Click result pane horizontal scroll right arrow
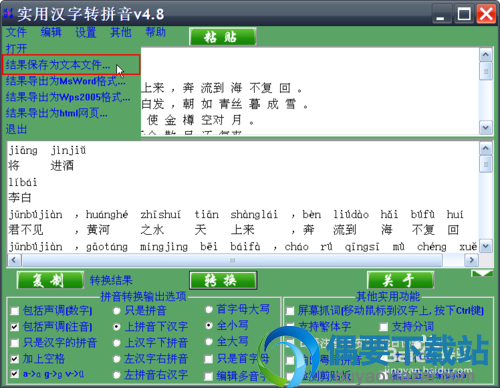Image resolution: width=500 pixels, height=388 pixels. [471, 260]
